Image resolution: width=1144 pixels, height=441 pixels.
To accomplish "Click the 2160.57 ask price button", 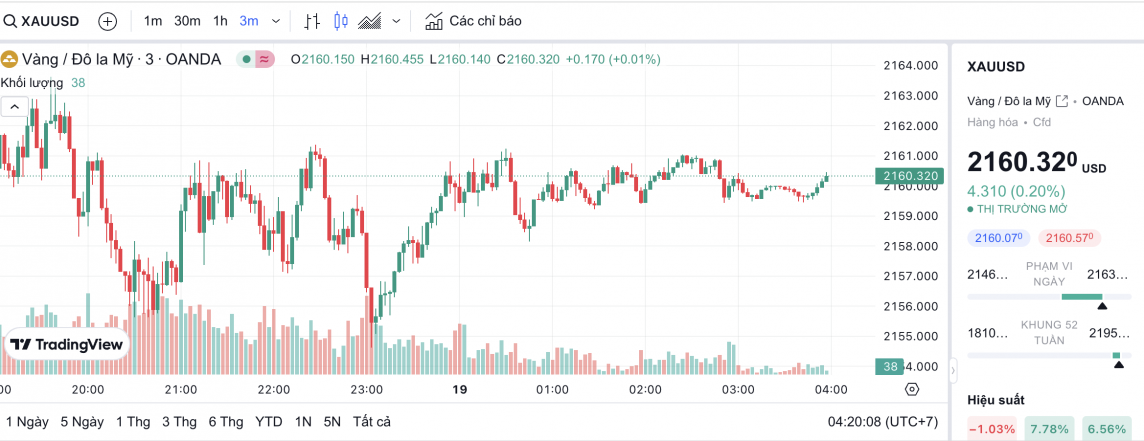I will pos(1070,238).
